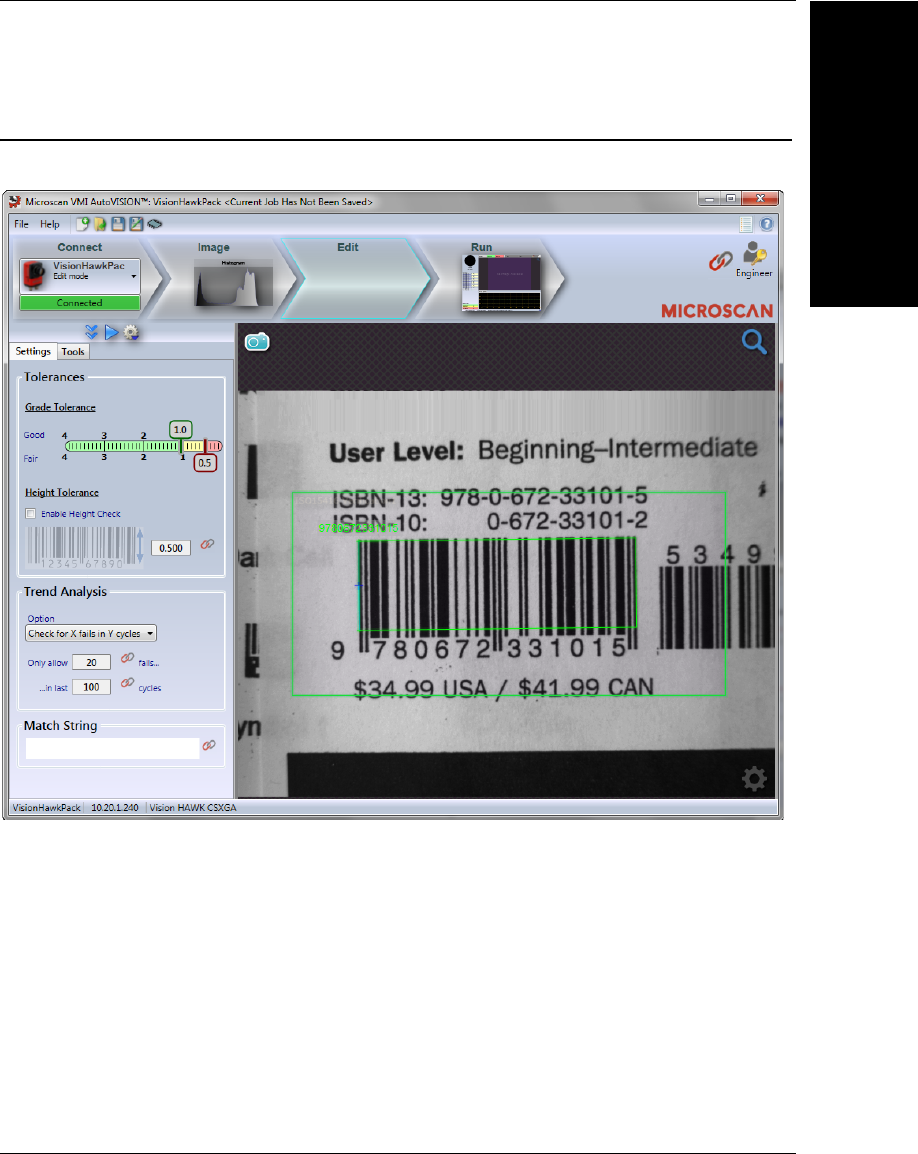This screenshot has height=1154, width=918.
Task: Open the gear options icon above Settings tab
Action: pos(131,333)
